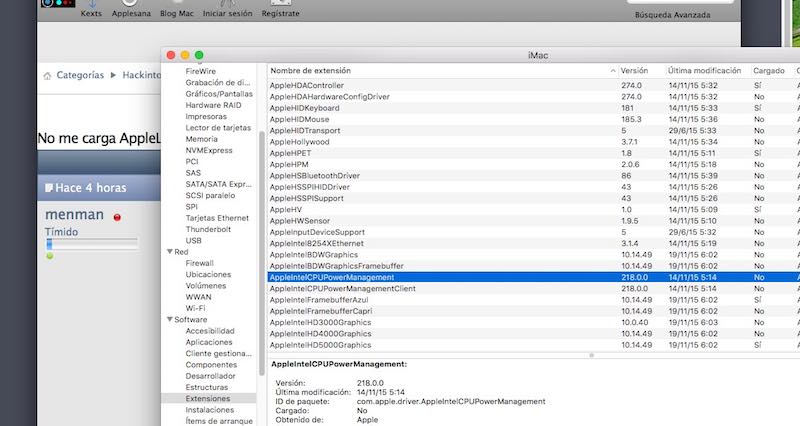This screenshot has width=800, height=426.
Task: Open Búsqueda Avanzada link
Action: click(672, 15)
